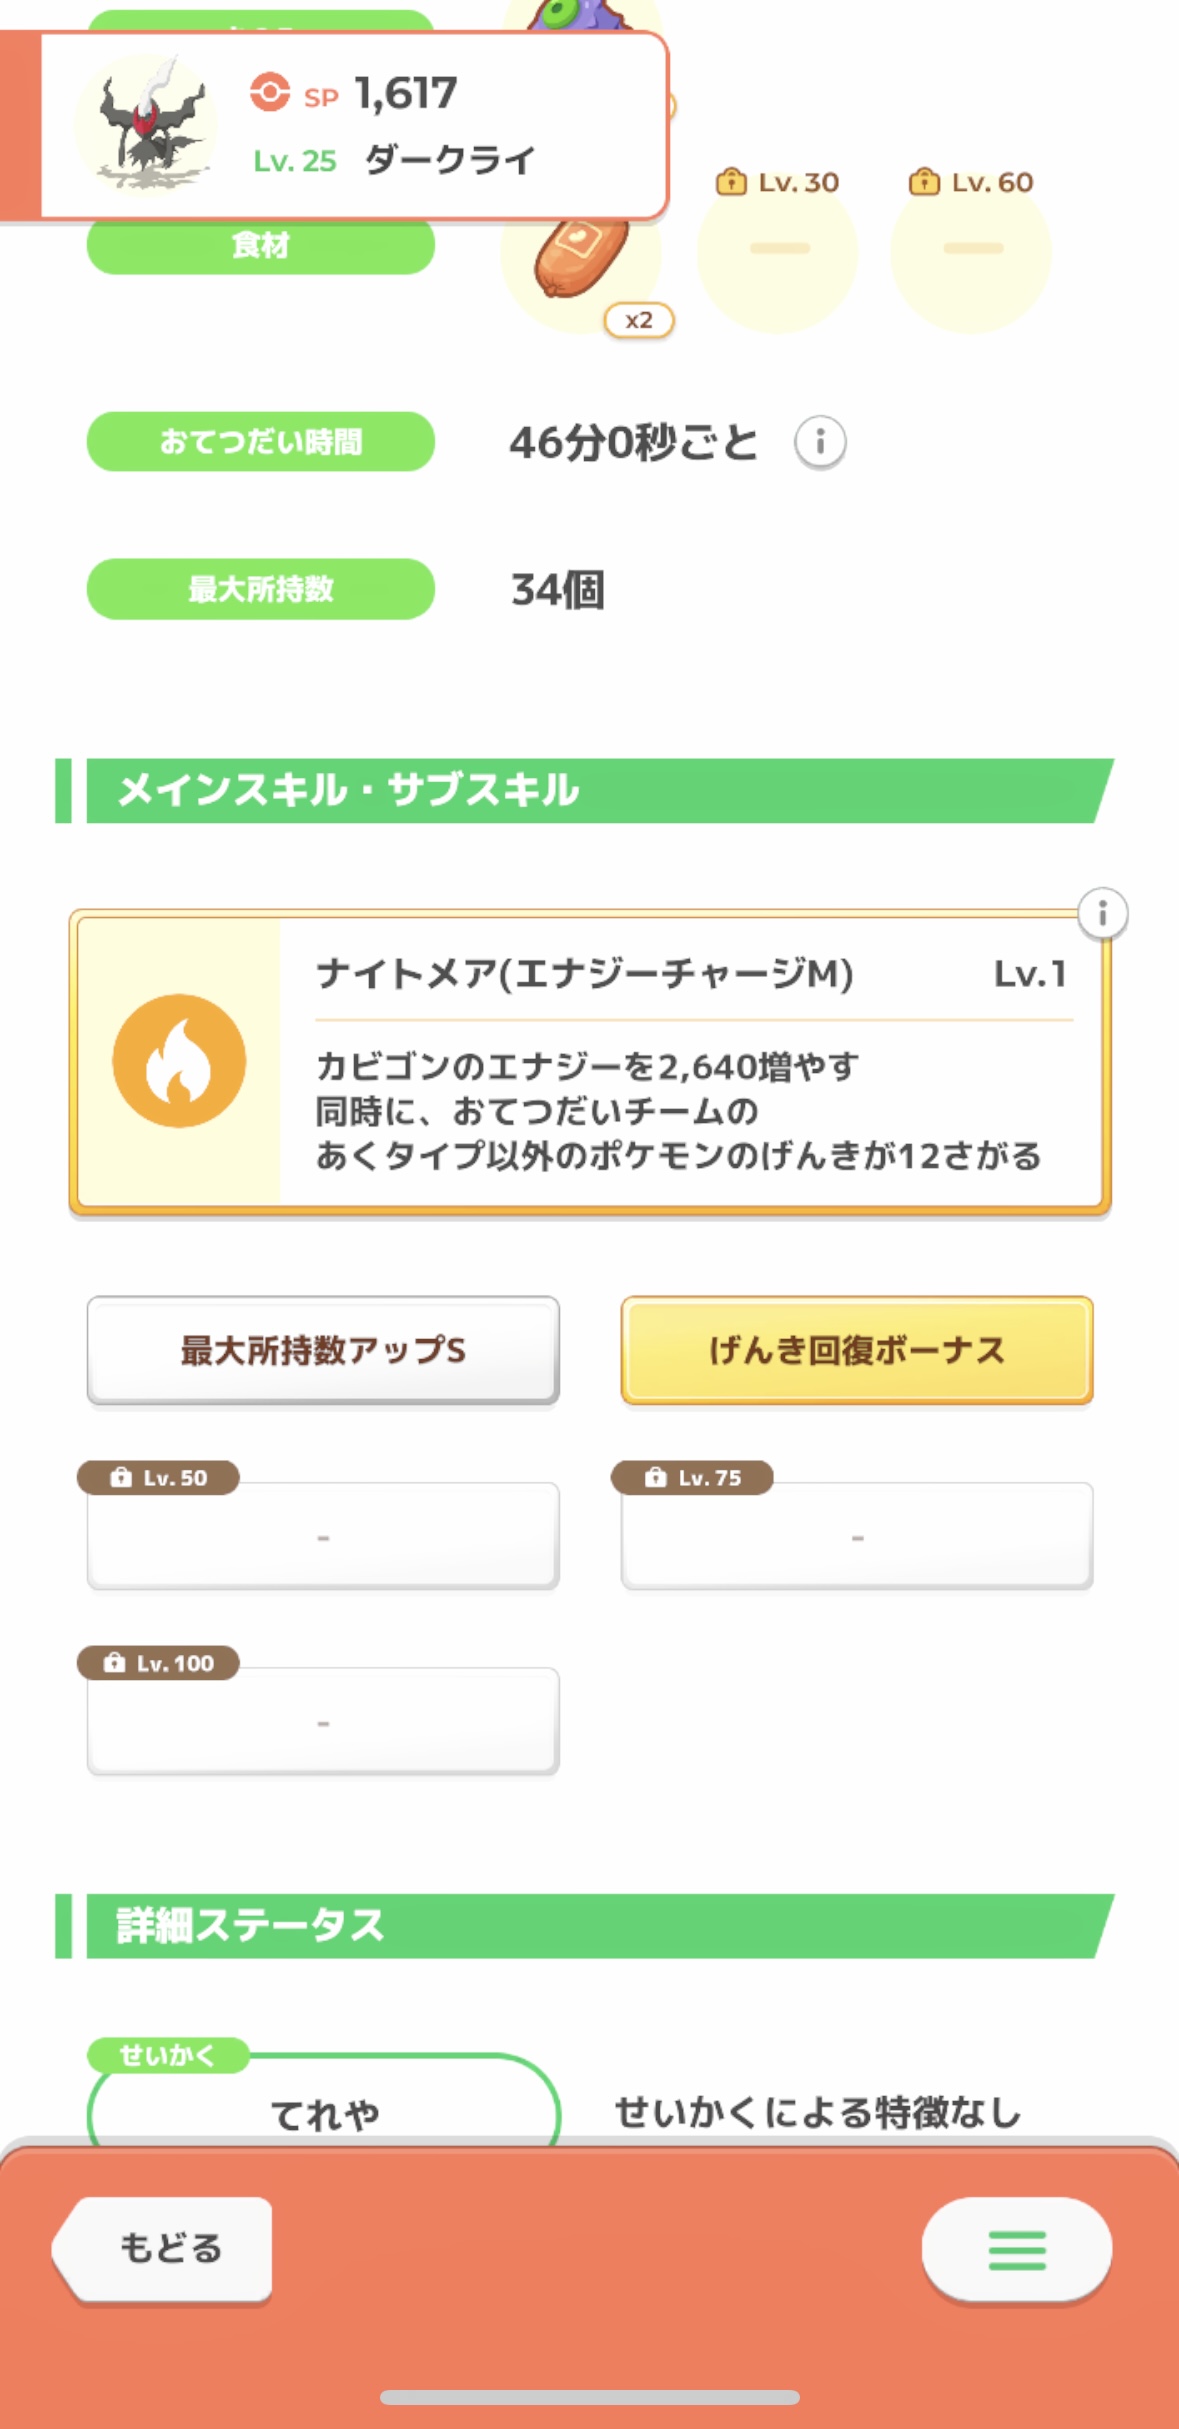Tap the Poké Ball SP icon

tap(269, 93)
